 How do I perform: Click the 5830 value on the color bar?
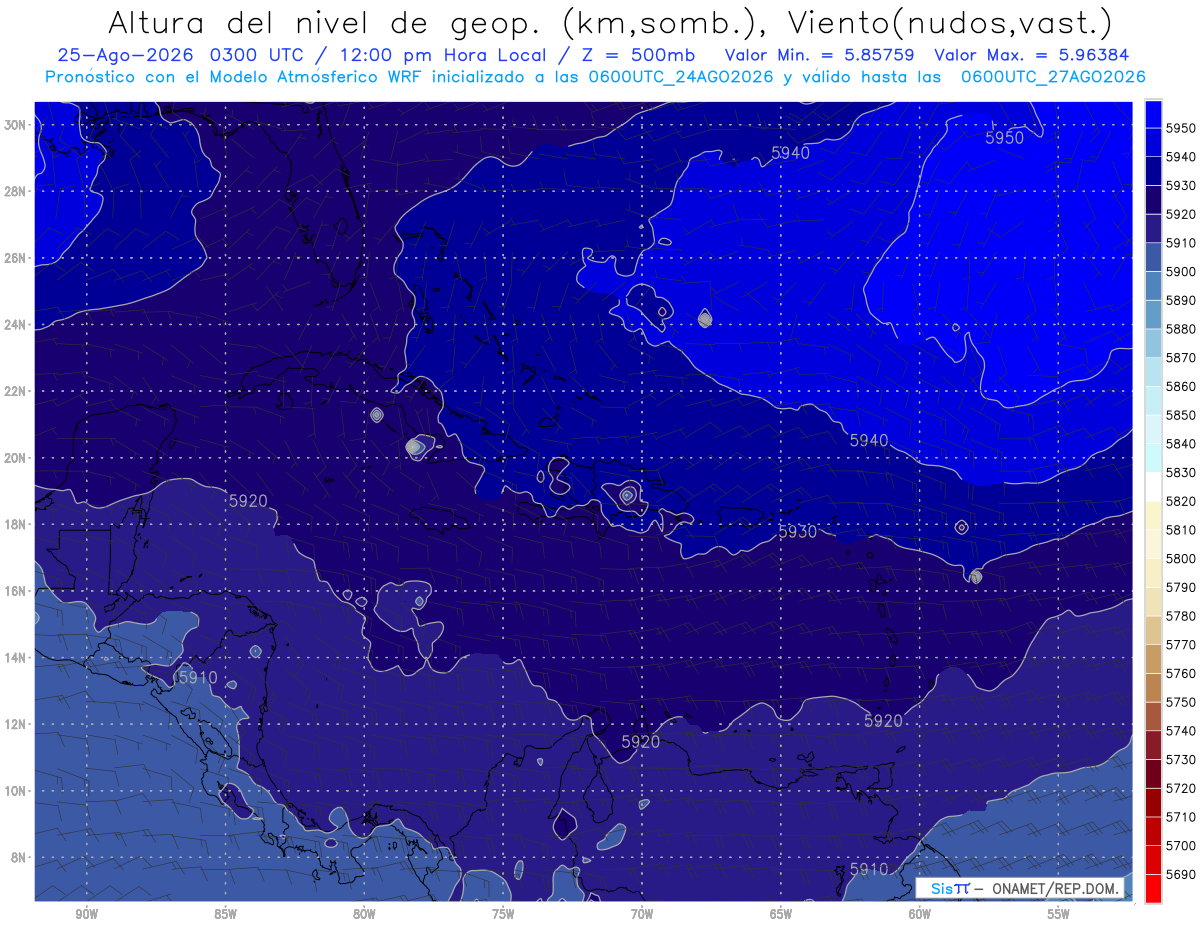(x=1181, y=472)
